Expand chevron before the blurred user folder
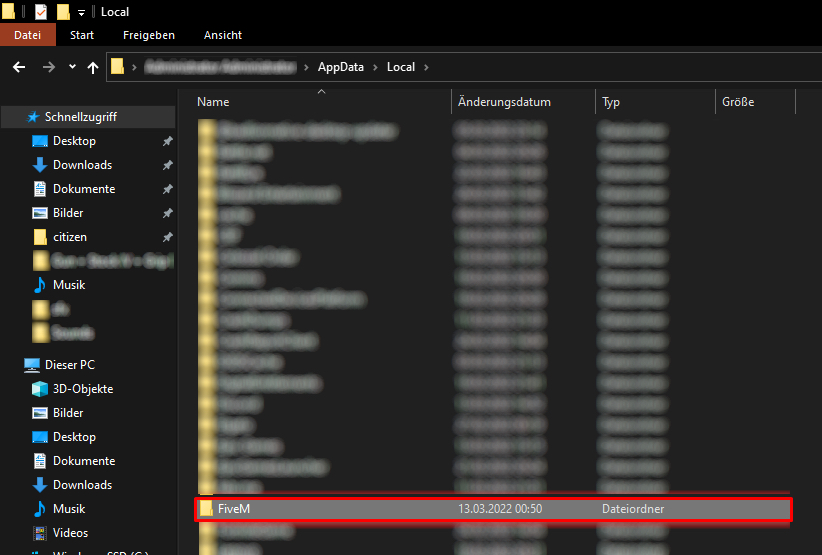Viewport: 822px width, 555px height. coord(134,67)
